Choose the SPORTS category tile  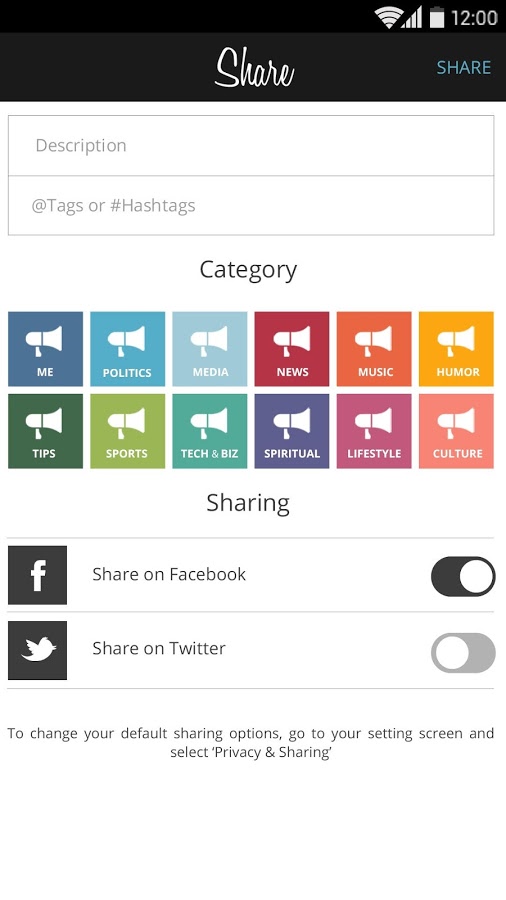coord(127,431)
